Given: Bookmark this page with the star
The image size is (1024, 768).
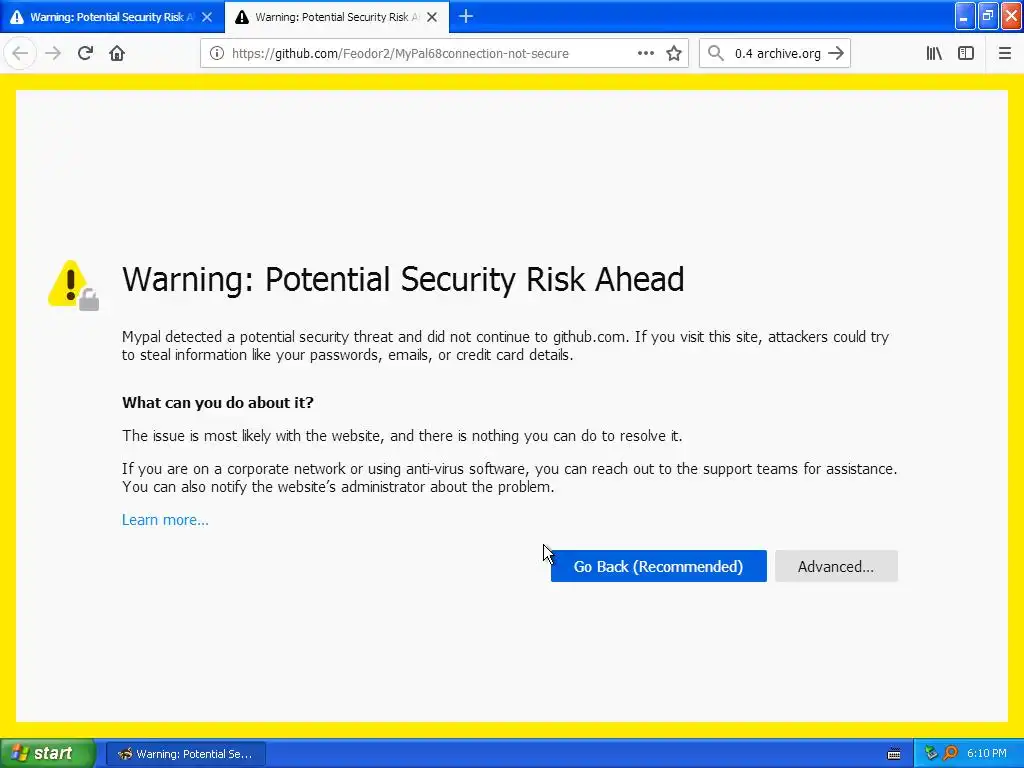Looking at the screenshot, I should pos(674,54).
